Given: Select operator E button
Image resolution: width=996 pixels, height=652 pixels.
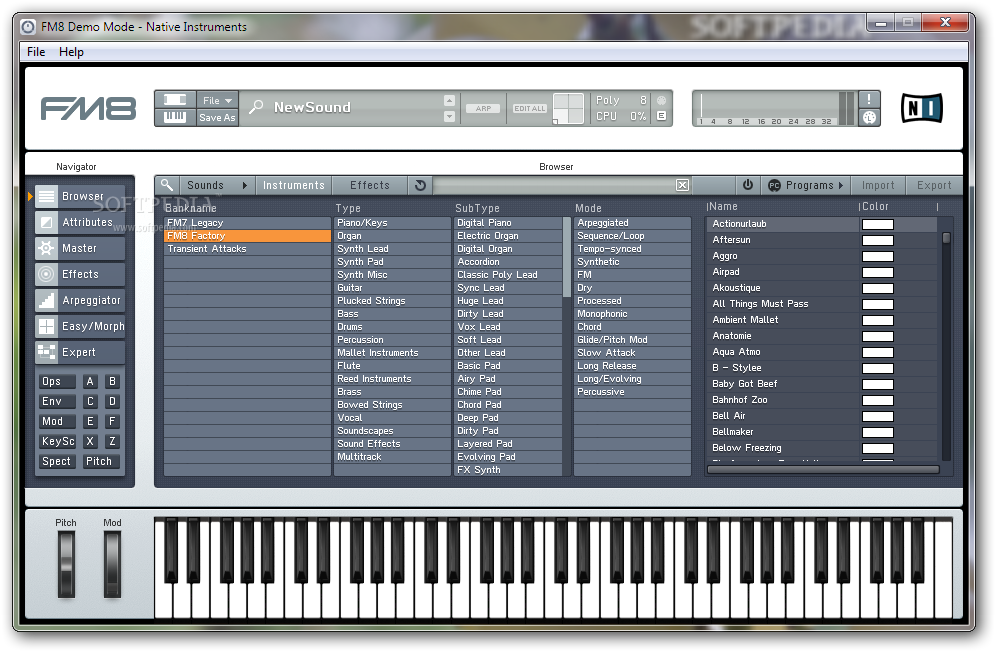Looking at the screenshot, I should [90, 421].
